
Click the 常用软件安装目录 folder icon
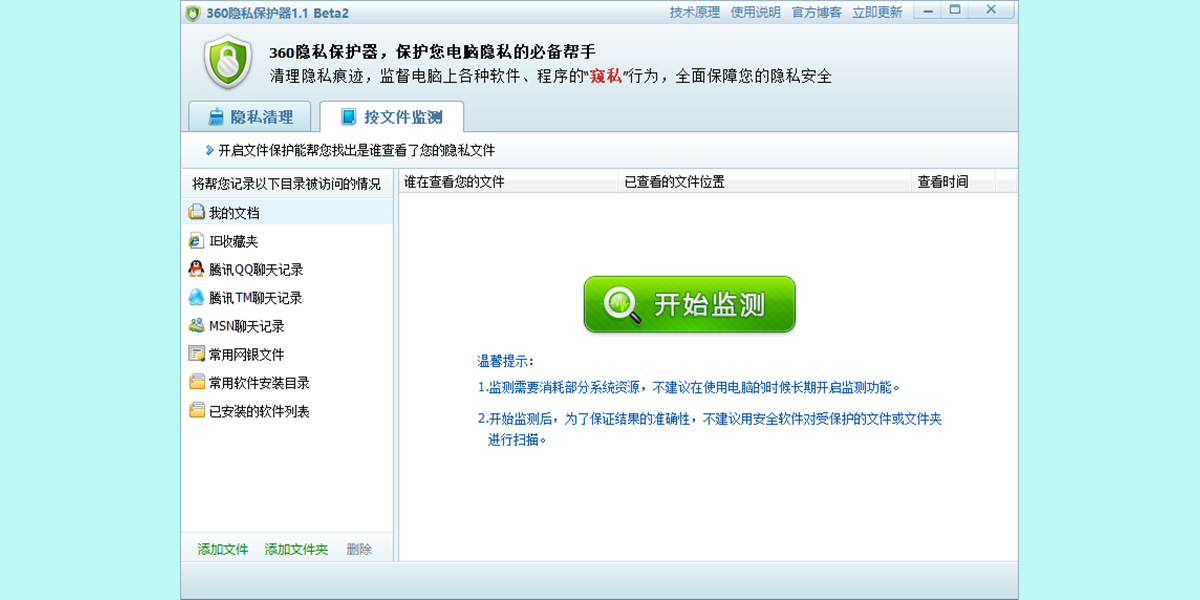pos(197,382)
